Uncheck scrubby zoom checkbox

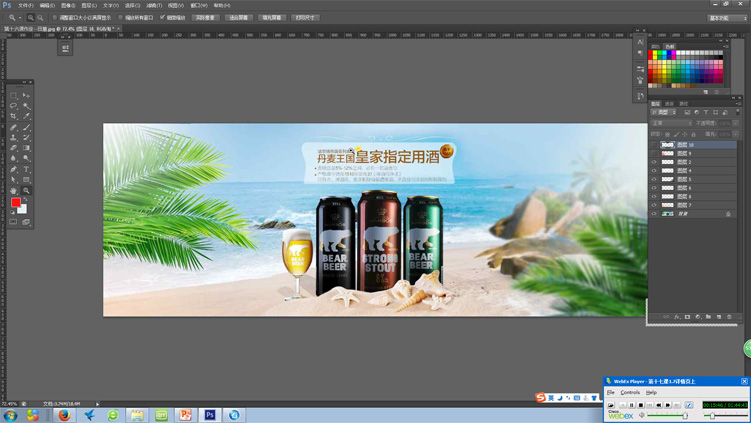tap(162, 18)
